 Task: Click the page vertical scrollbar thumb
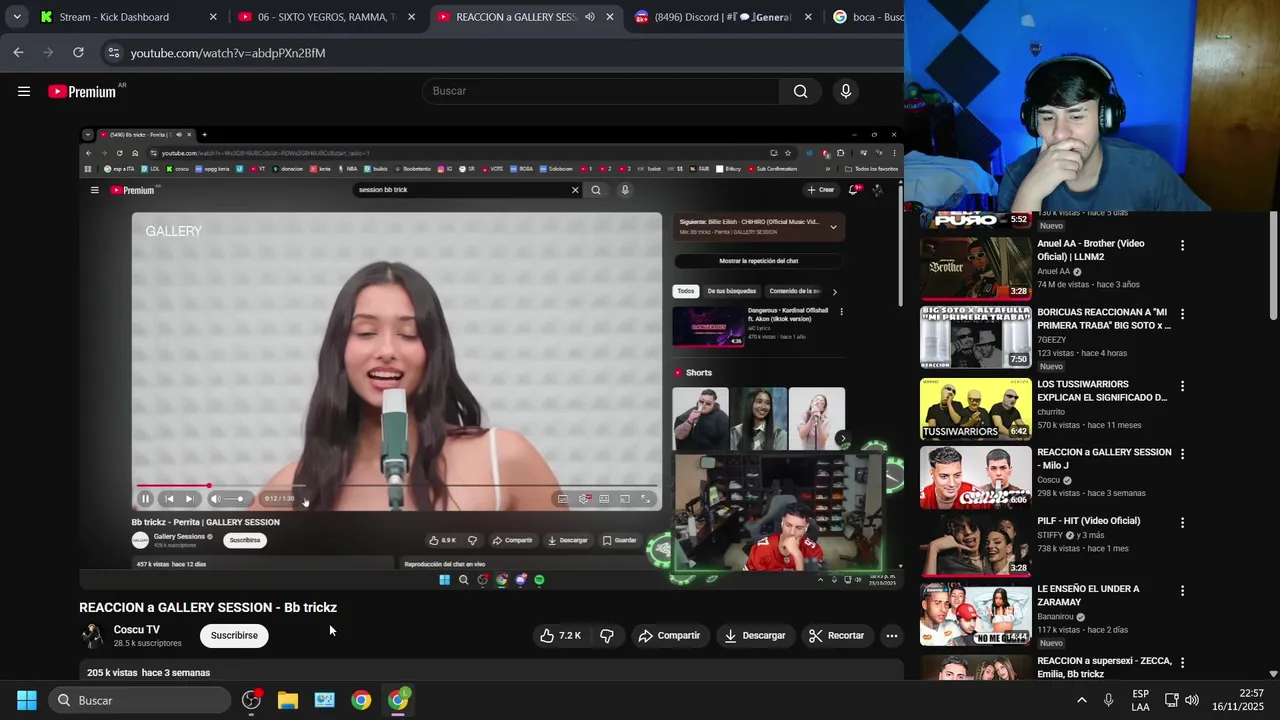[x=1273, y=266]
